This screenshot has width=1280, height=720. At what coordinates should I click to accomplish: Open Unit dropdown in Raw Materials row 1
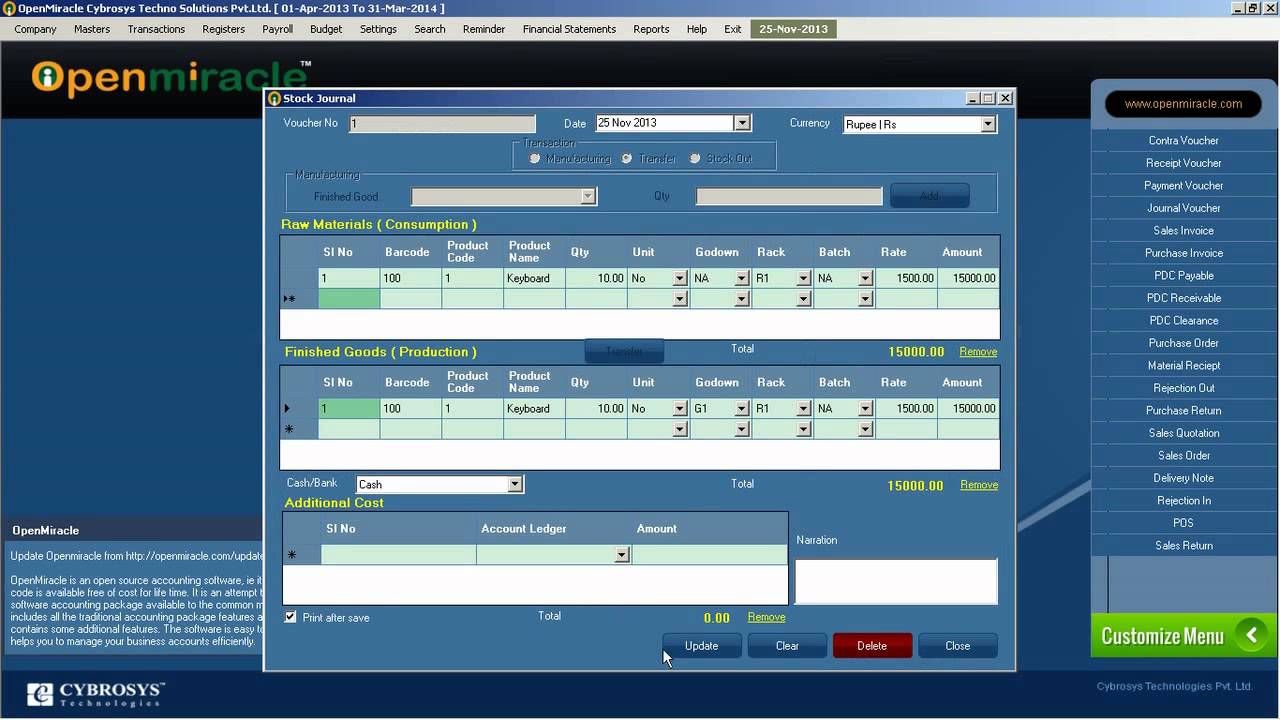pyautogui.click(x=680, y=278)
